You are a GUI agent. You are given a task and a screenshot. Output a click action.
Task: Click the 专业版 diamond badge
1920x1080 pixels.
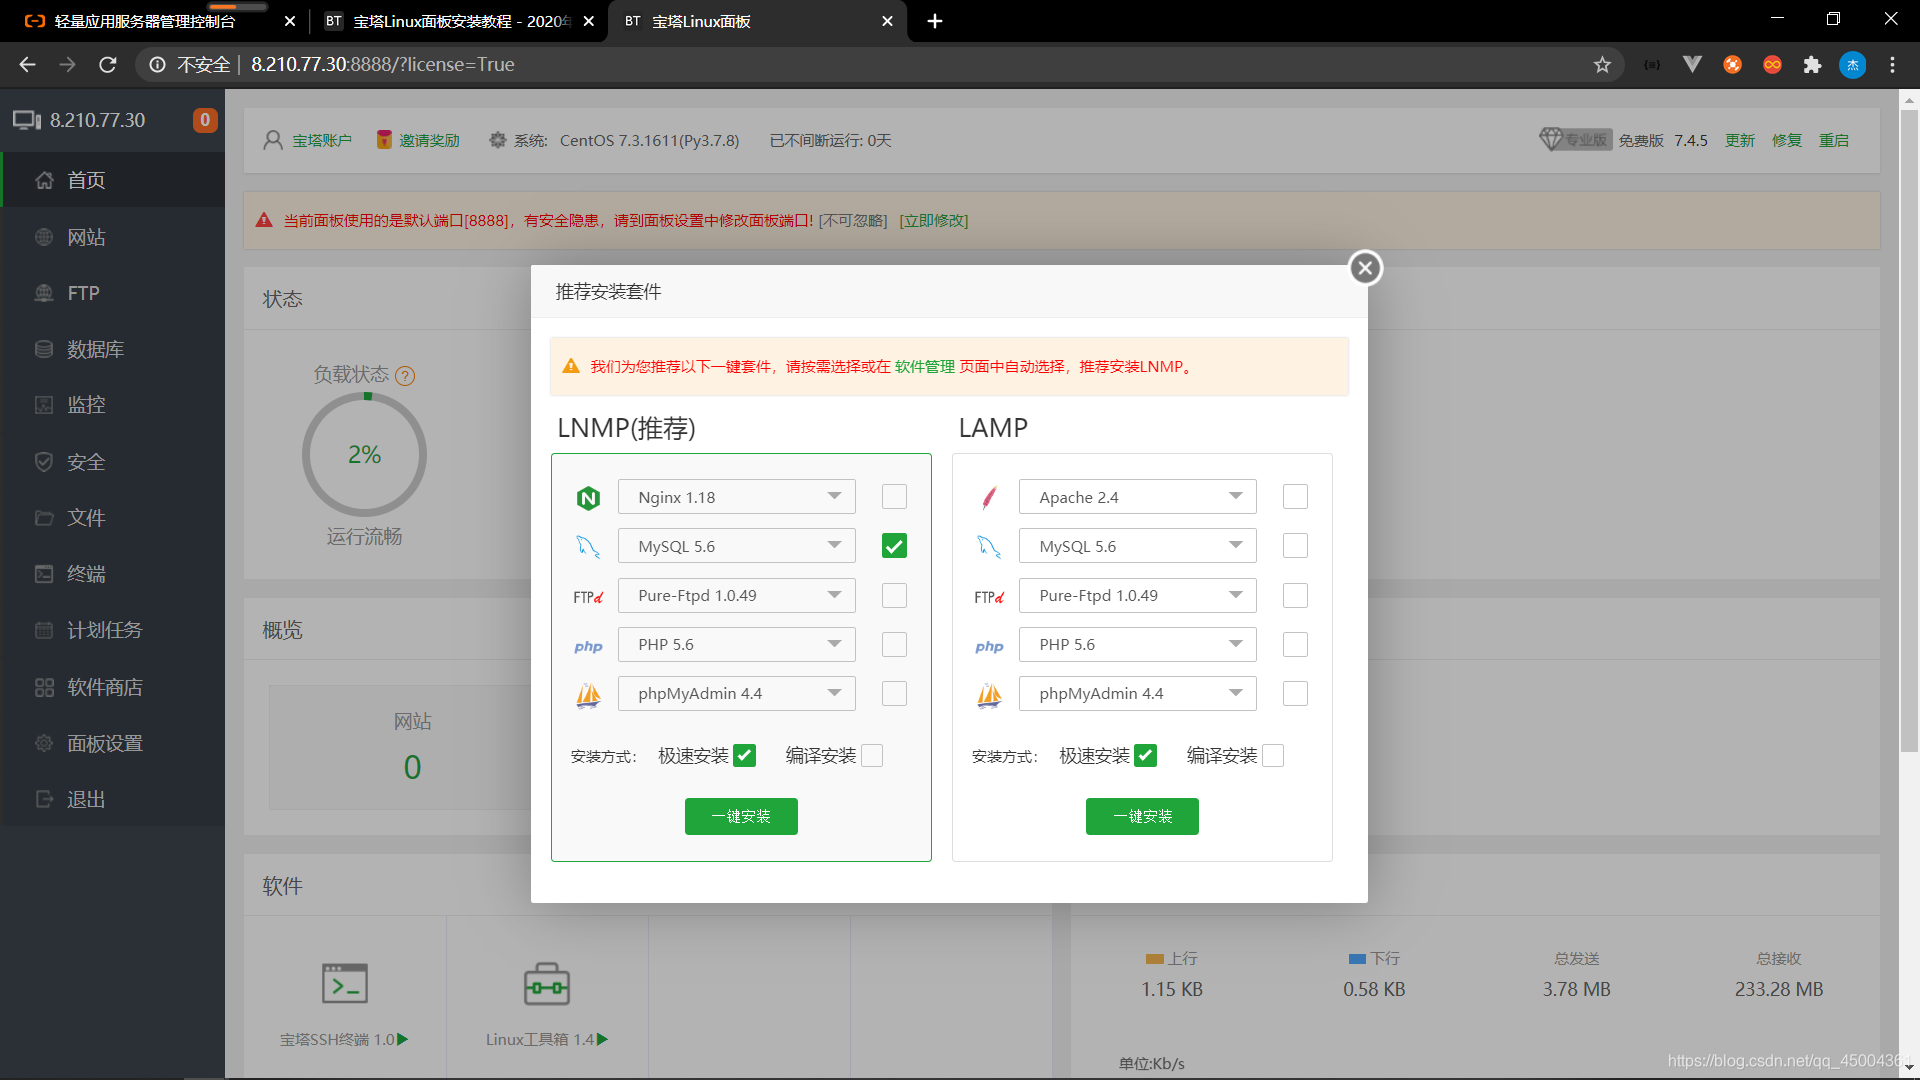point(1575,139)
